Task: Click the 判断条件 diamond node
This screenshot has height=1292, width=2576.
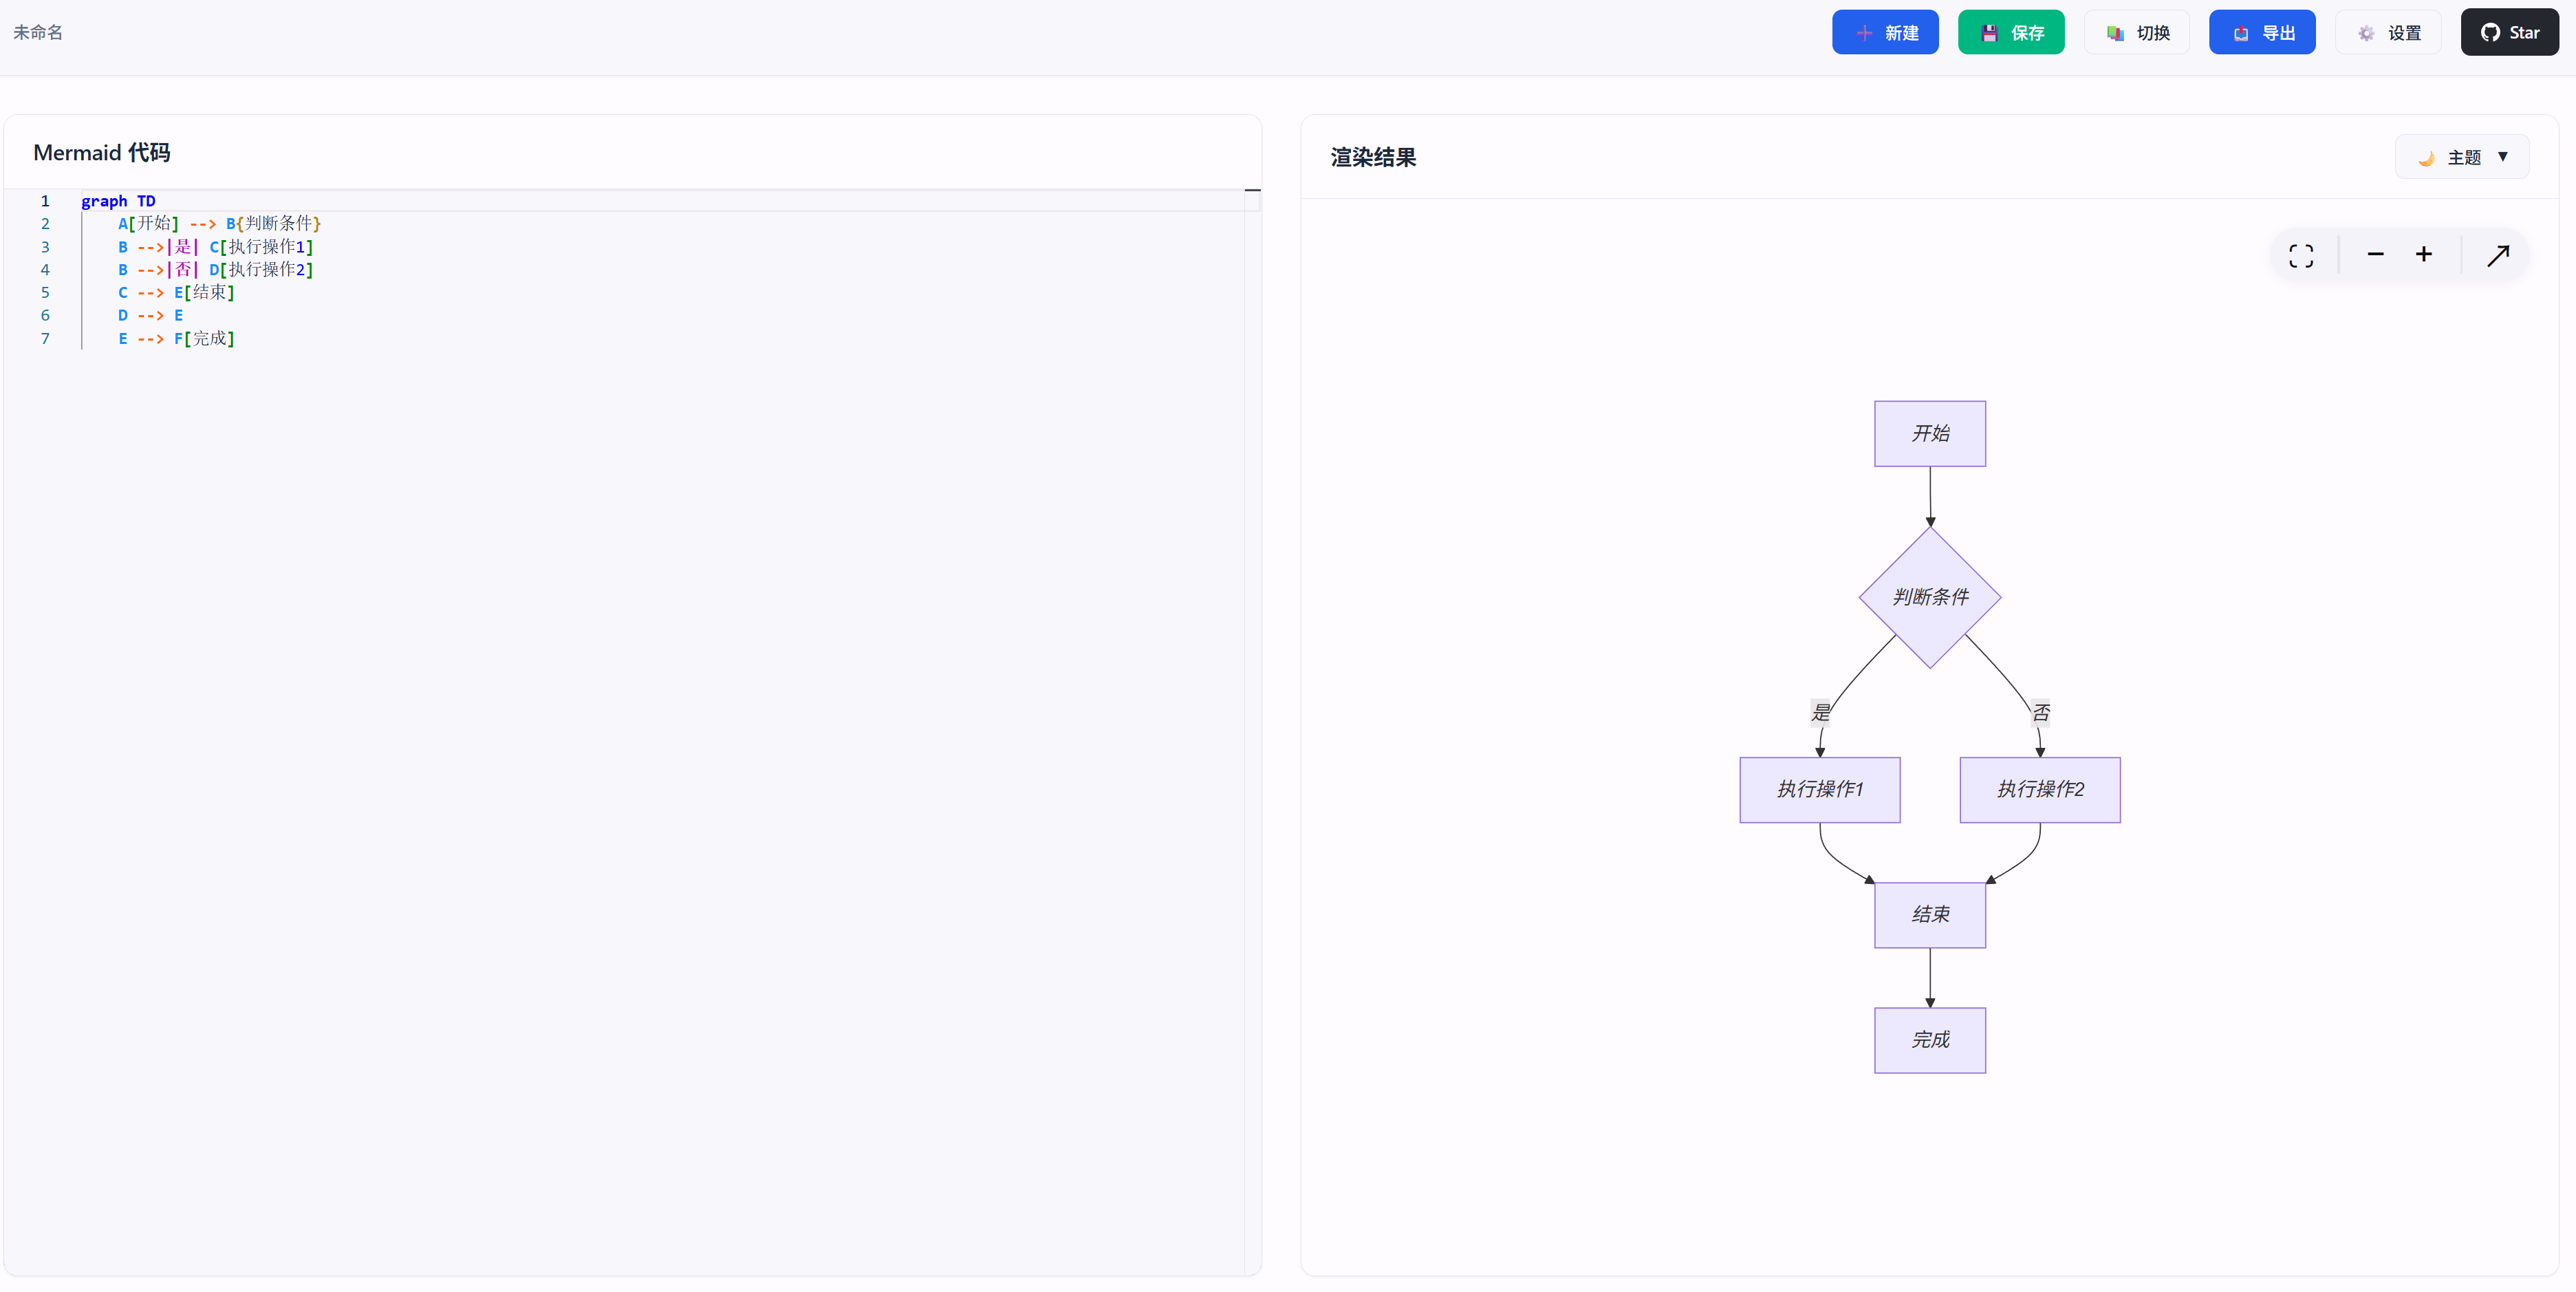Action: pyautogui.click(x=1929, y=598)
